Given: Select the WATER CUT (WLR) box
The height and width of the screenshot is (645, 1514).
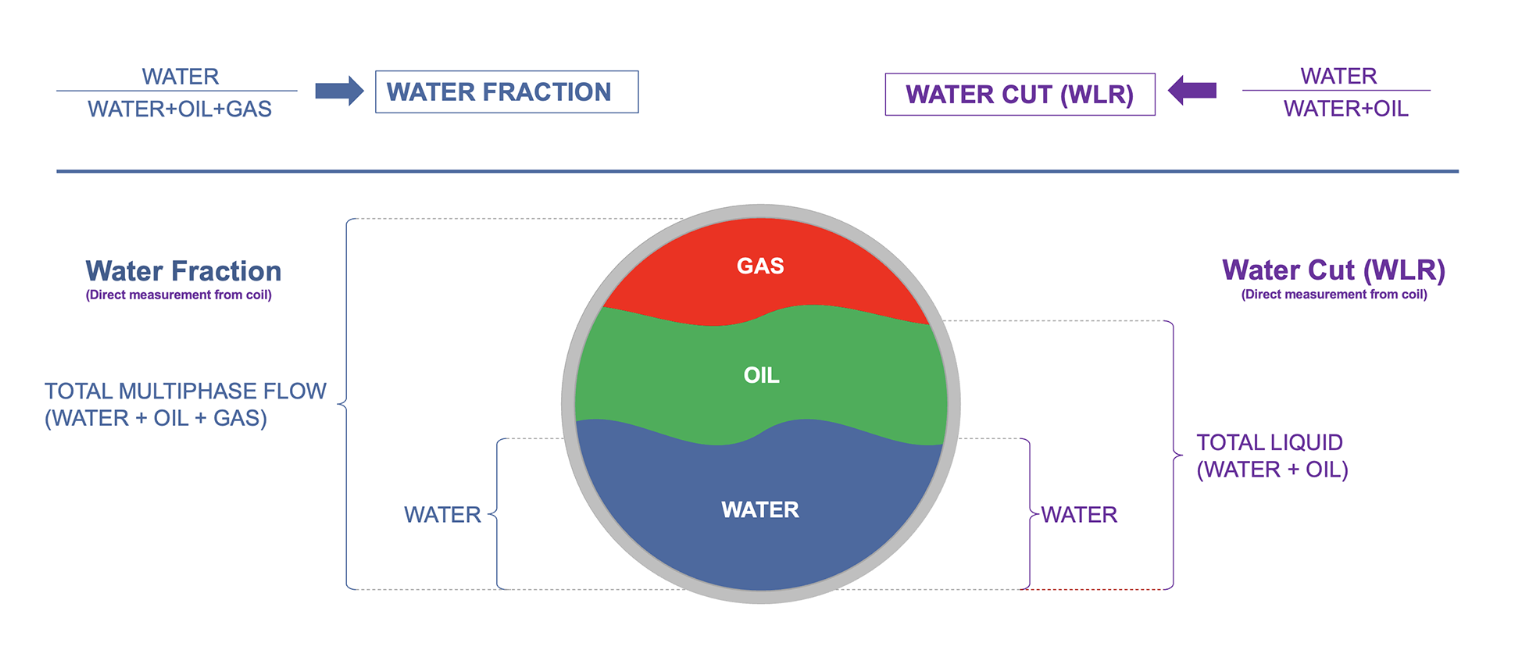Looking at the screenshot, I should coord(1019,94).
